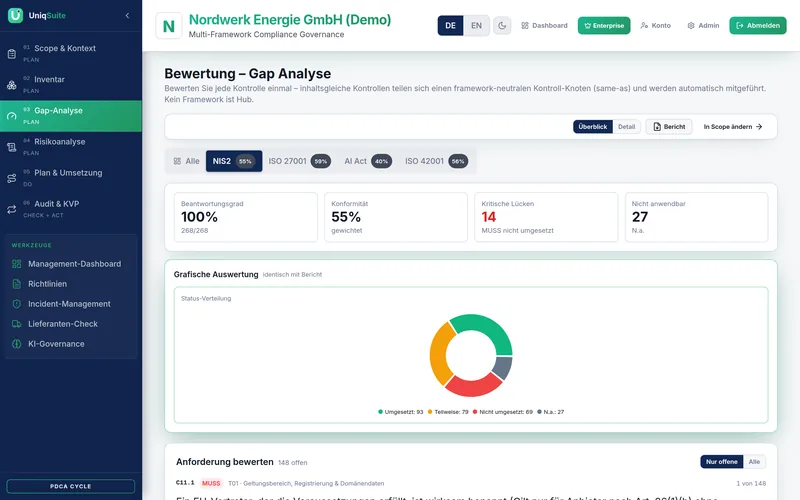800x500 pixels.
Task: Click the Konto user icon
Action: click(x=644, y=26)
